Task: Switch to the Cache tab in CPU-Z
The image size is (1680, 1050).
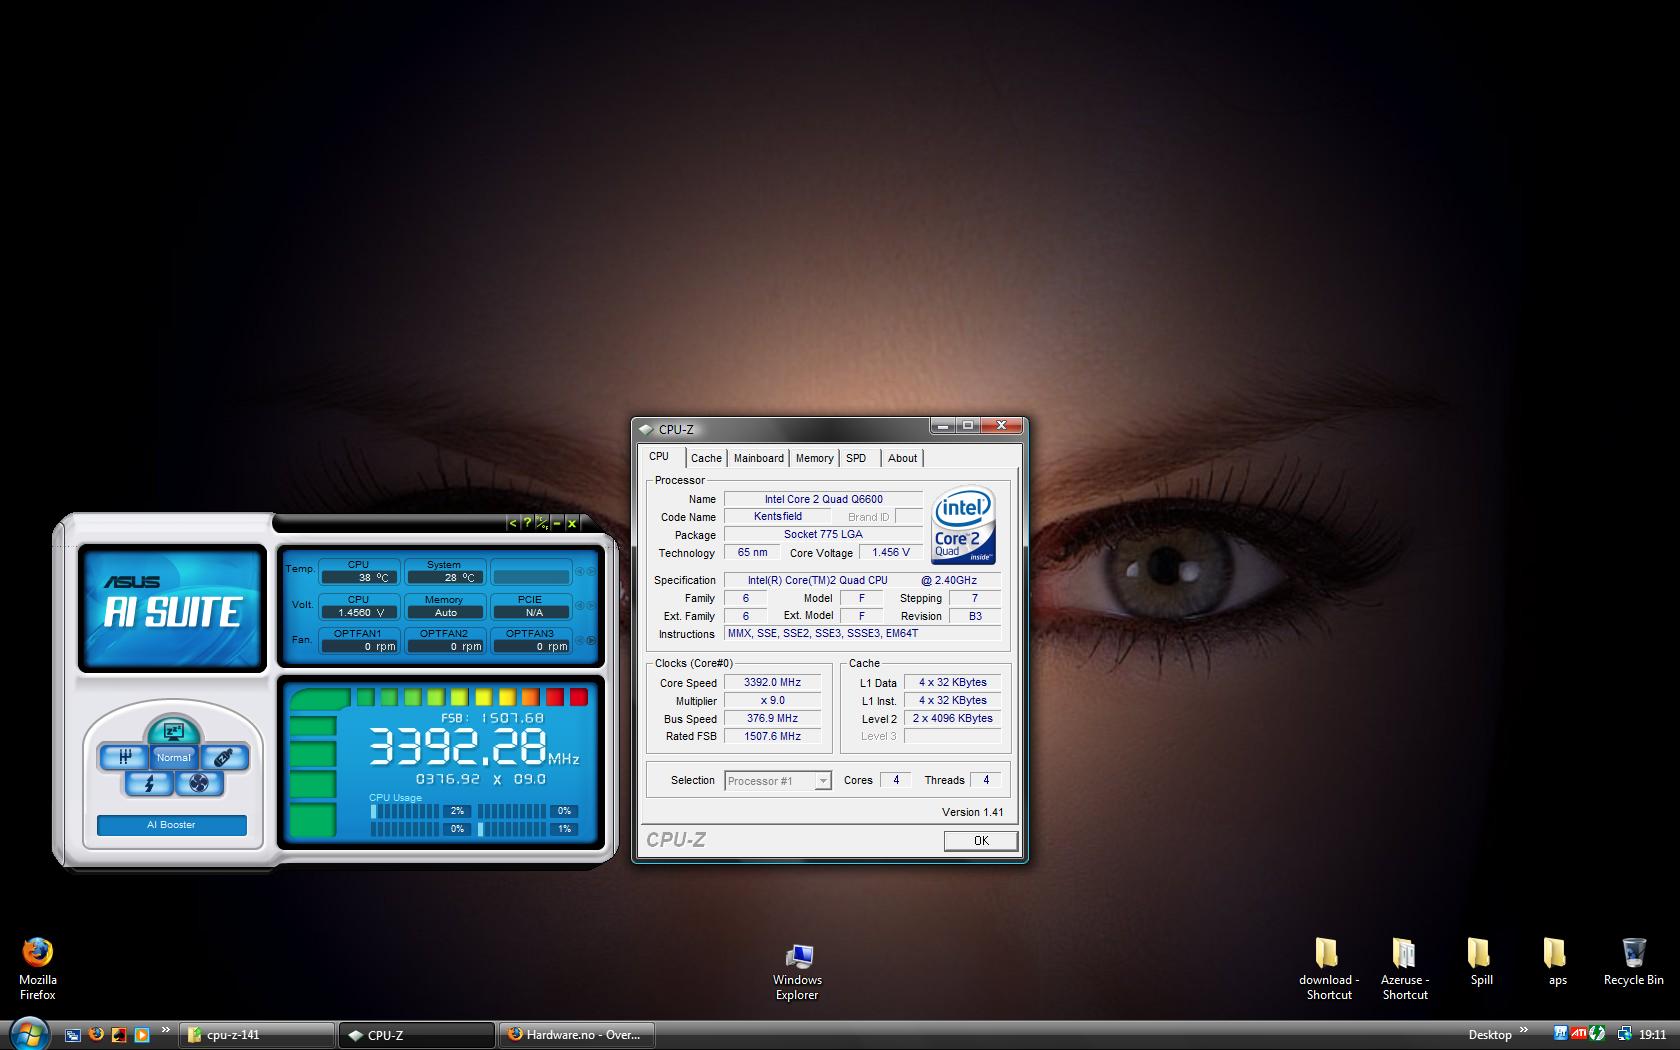Action: click(706, 458)
